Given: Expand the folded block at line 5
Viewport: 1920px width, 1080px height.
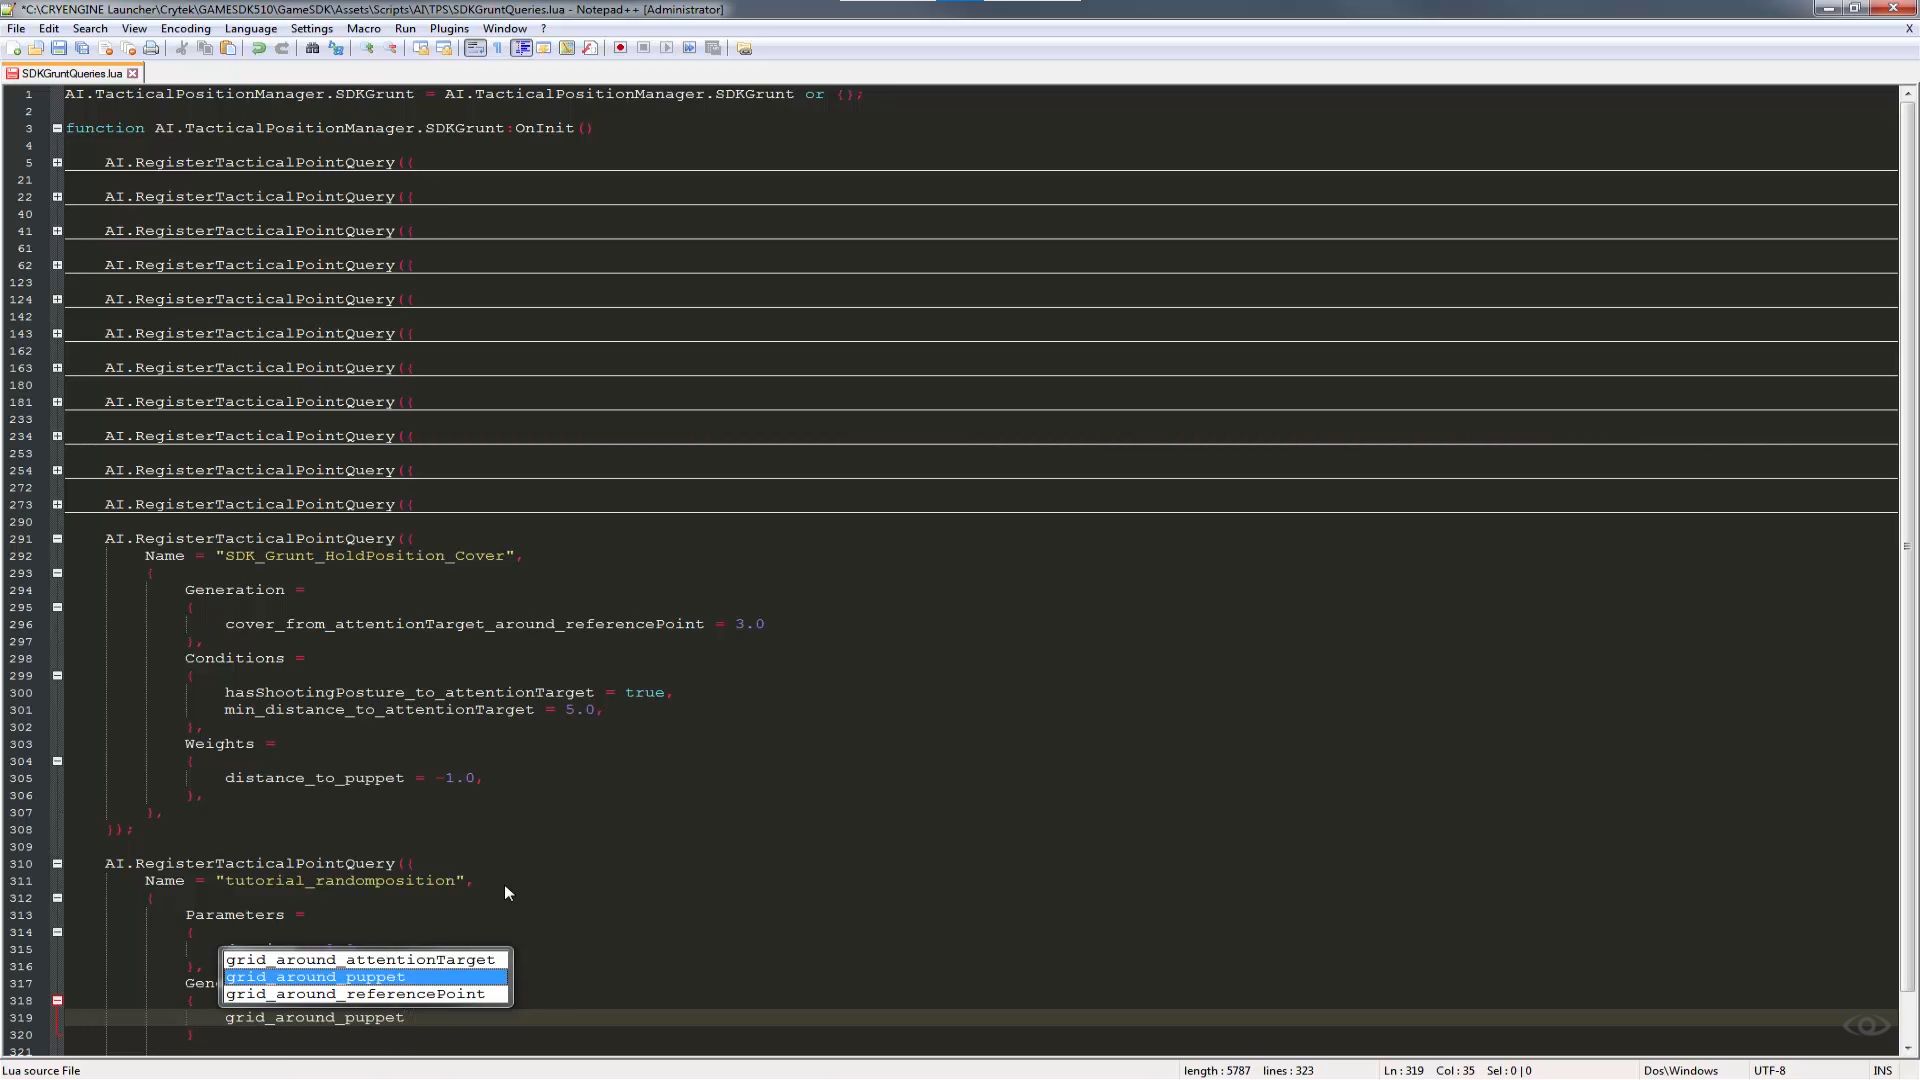Looking at the screenshot, I should (x=57, y=162).
